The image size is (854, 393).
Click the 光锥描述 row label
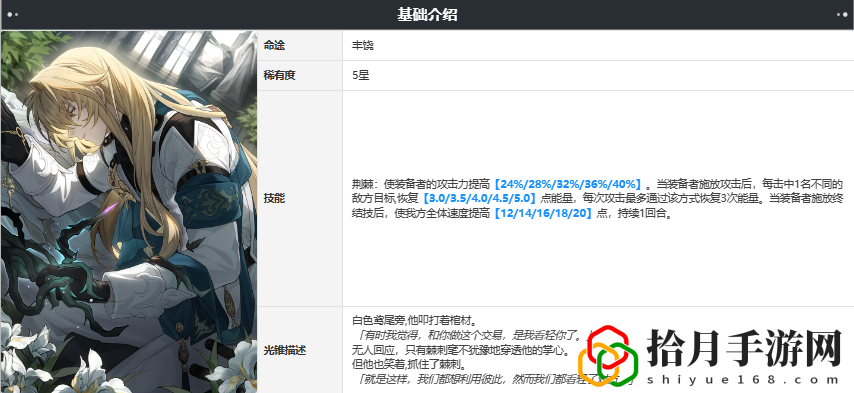(x=284, y=349)
